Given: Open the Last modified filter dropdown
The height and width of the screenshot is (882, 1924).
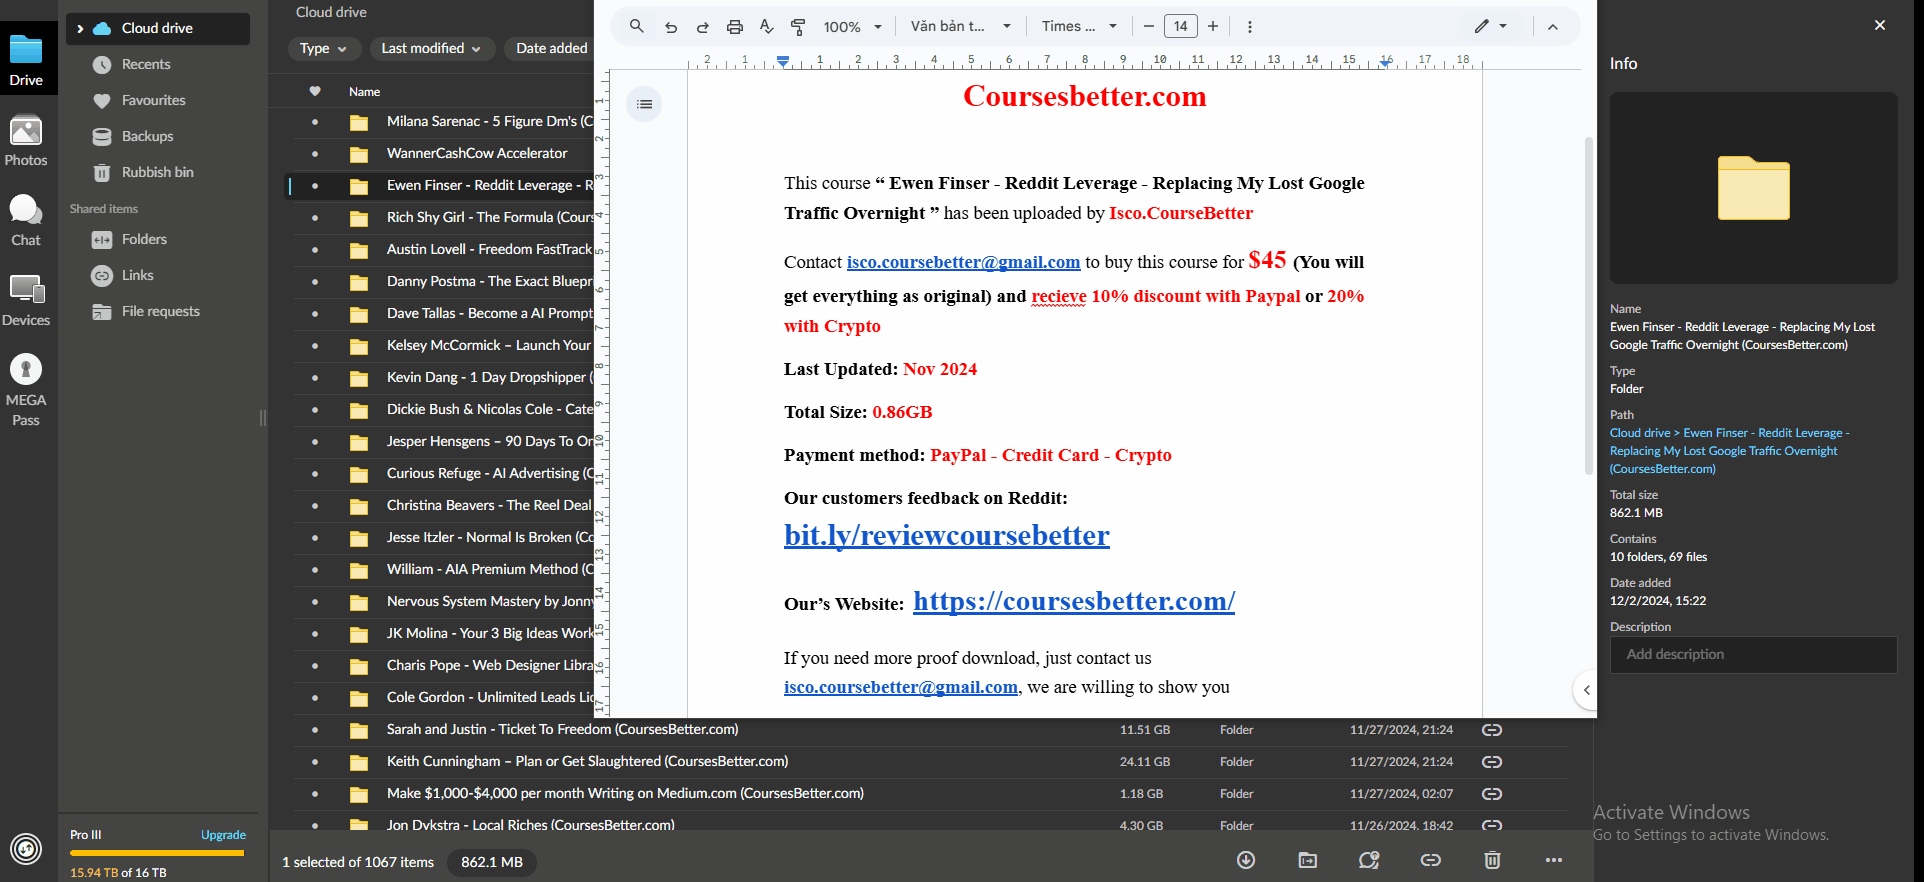Looking at the screenshot, I should (431, 48).
